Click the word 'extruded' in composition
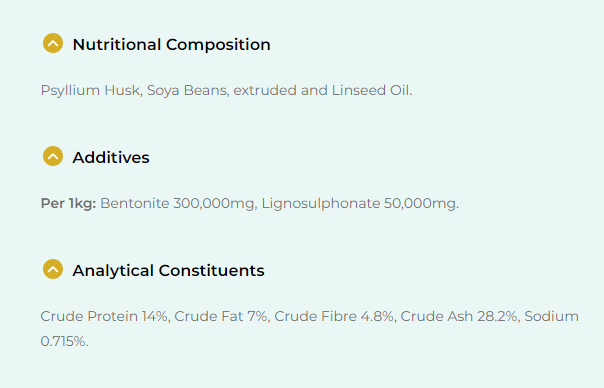Viewport: 604px width, 388px height. coord(265,91)
